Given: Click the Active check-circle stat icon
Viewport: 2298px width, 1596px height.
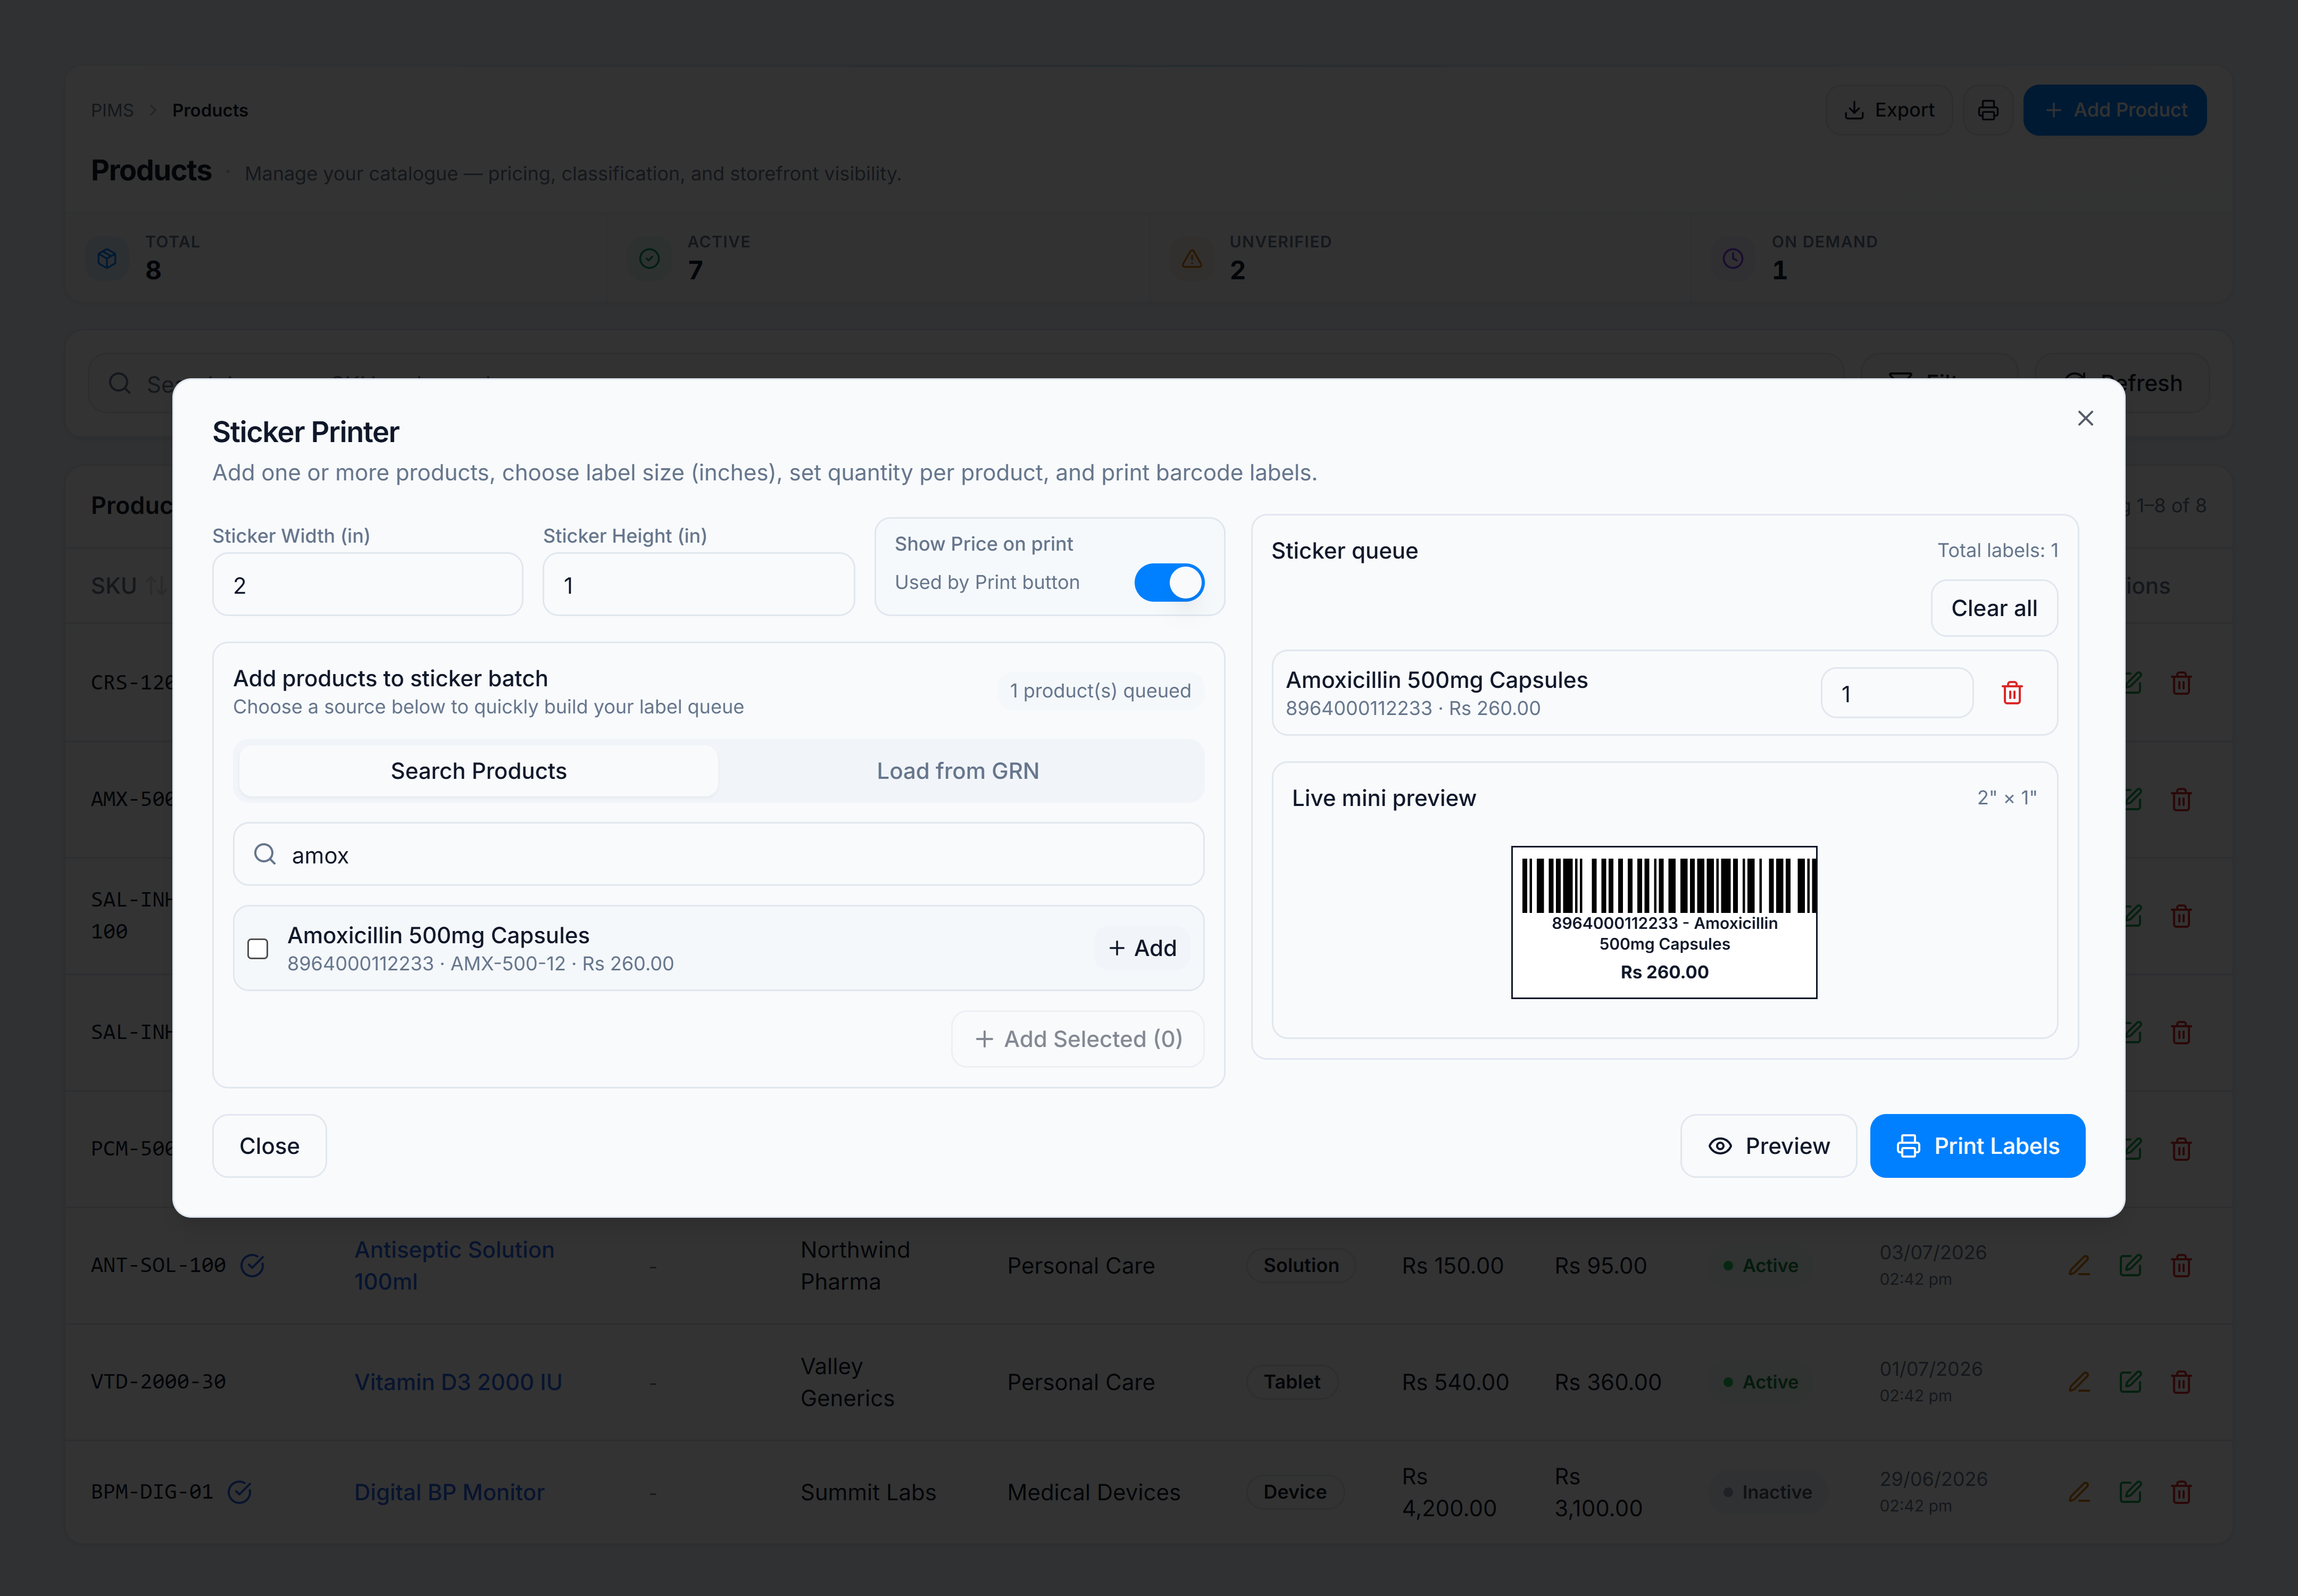Looking at the screenshot, I should pos(649,258).
